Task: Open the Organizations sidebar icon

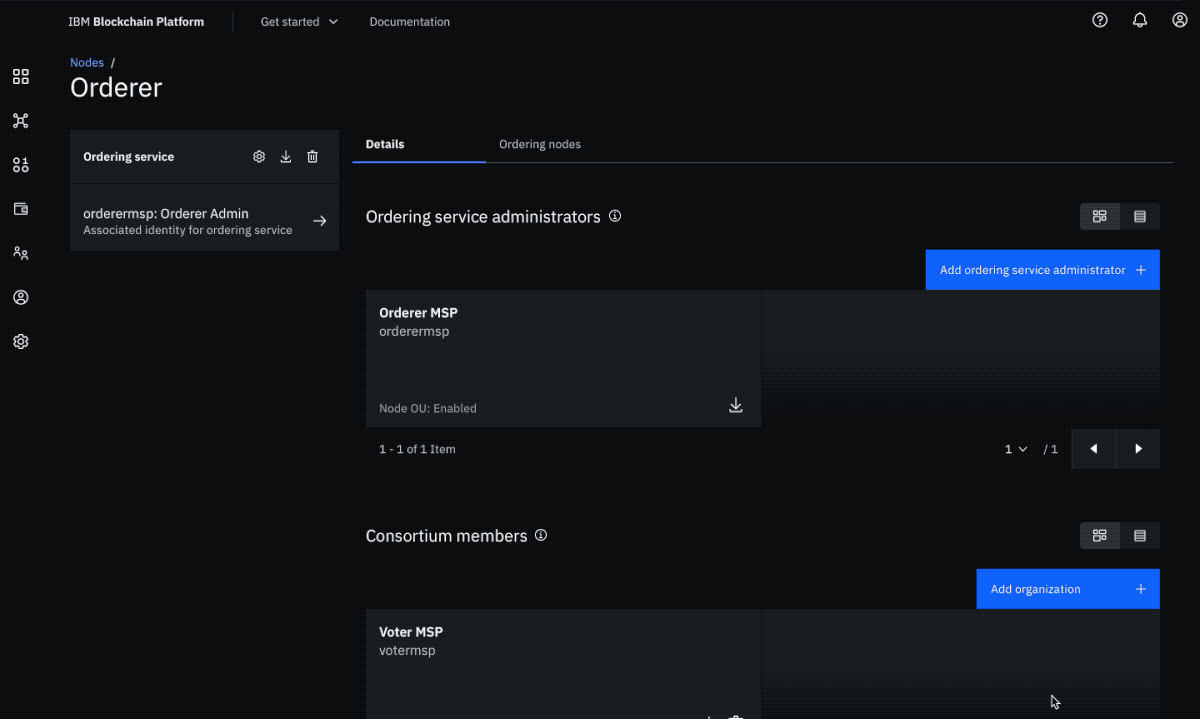Action: (21, 253)
